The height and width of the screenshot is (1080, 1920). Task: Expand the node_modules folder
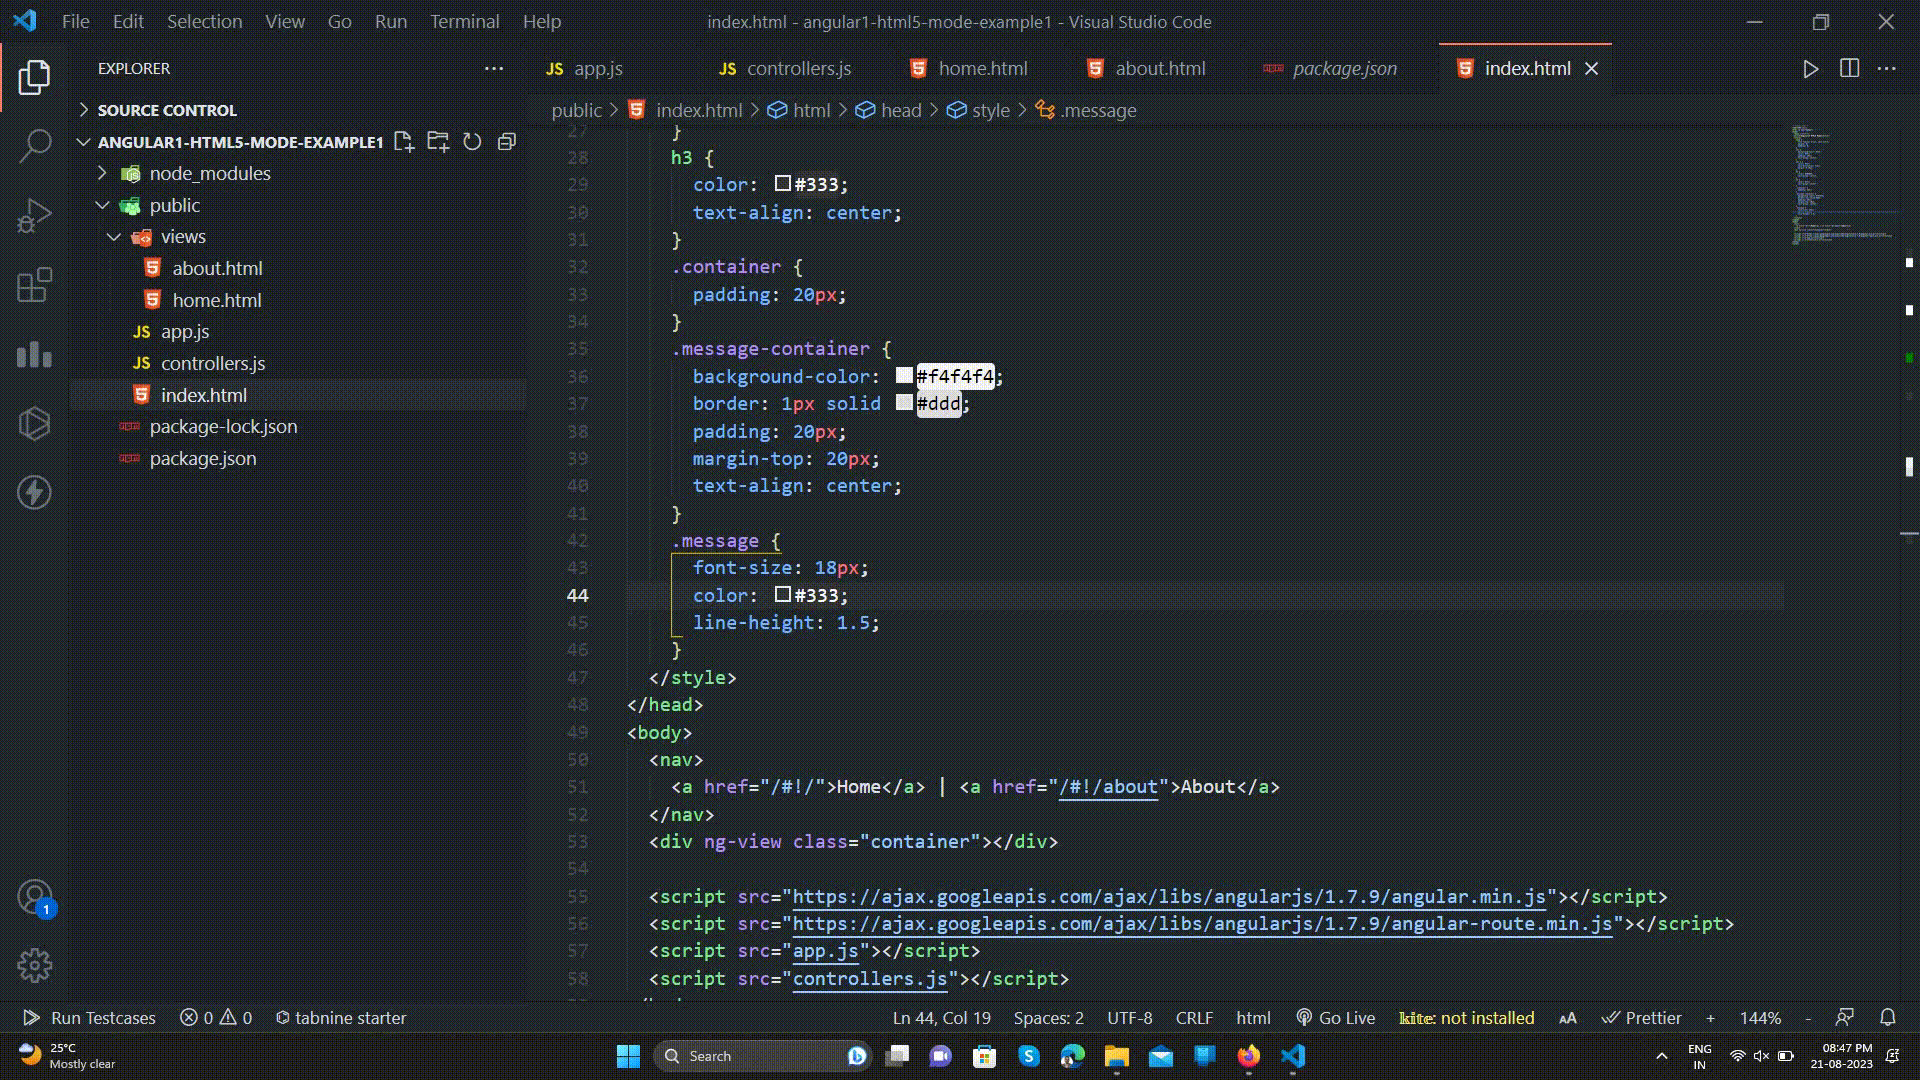[210, 173]
